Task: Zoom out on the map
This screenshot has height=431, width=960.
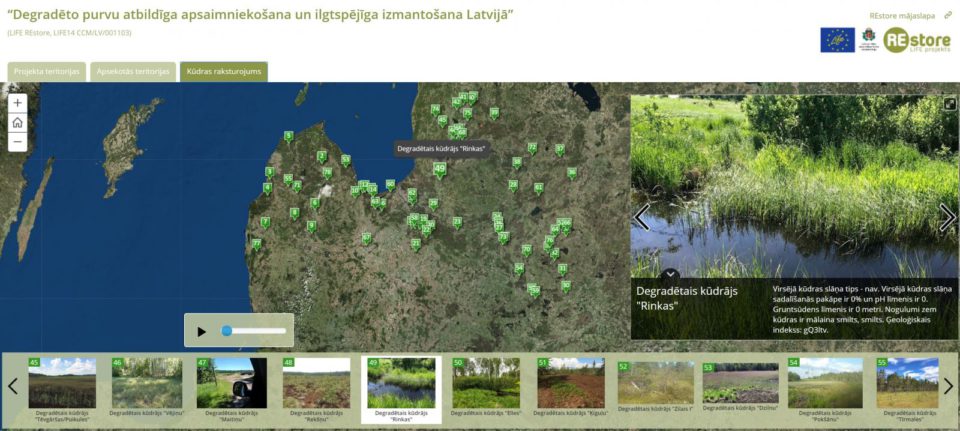Action: (17, 142)
